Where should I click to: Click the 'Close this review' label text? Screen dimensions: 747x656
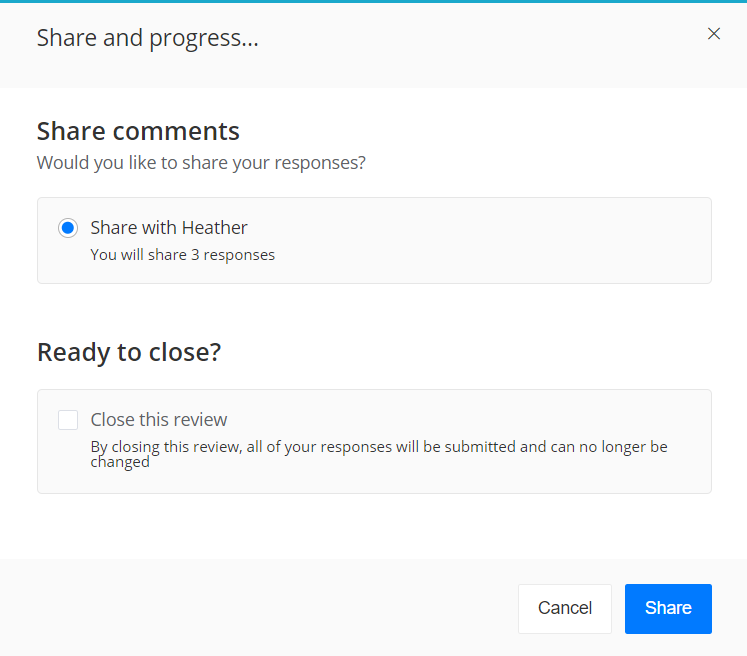pos(159,420)
